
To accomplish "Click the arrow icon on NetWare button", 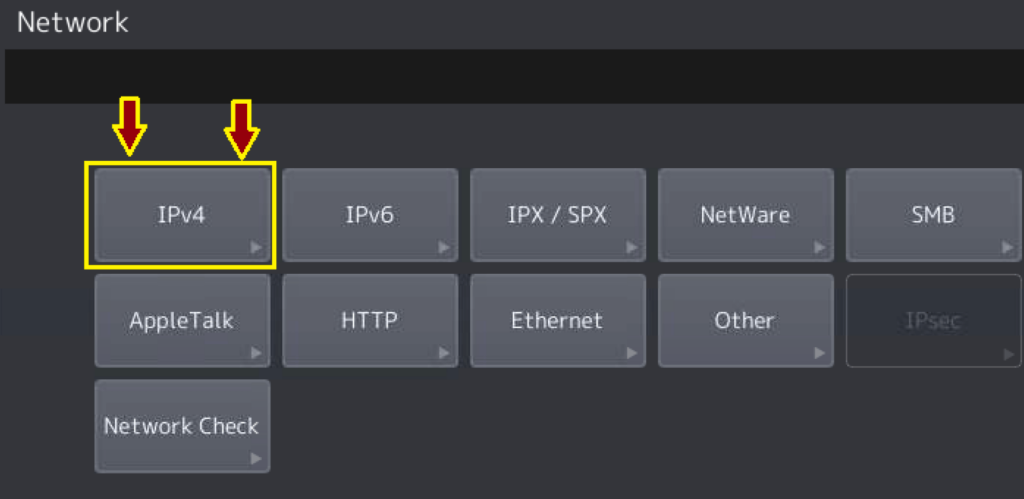I will pyautogui.click(x=820, y=248).
